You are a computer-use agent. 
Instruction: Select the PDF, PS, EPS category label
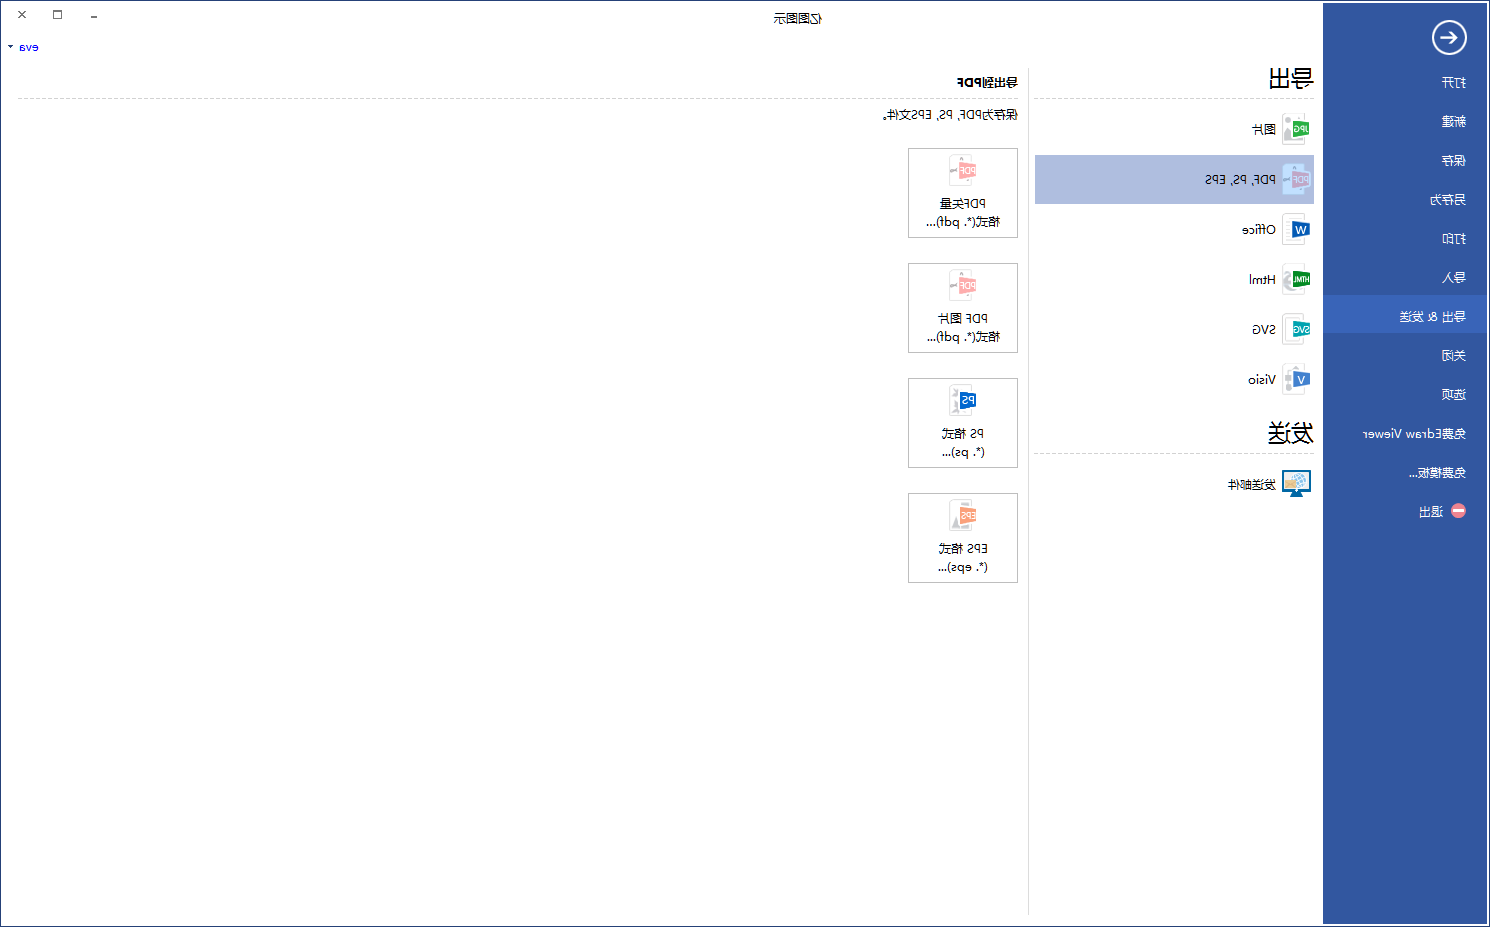(1240, 179)
